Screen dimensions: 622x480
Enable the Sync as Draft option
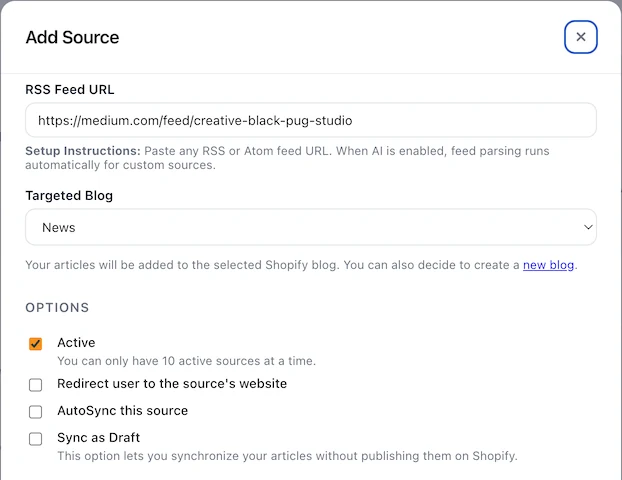[x=35, y=439]
